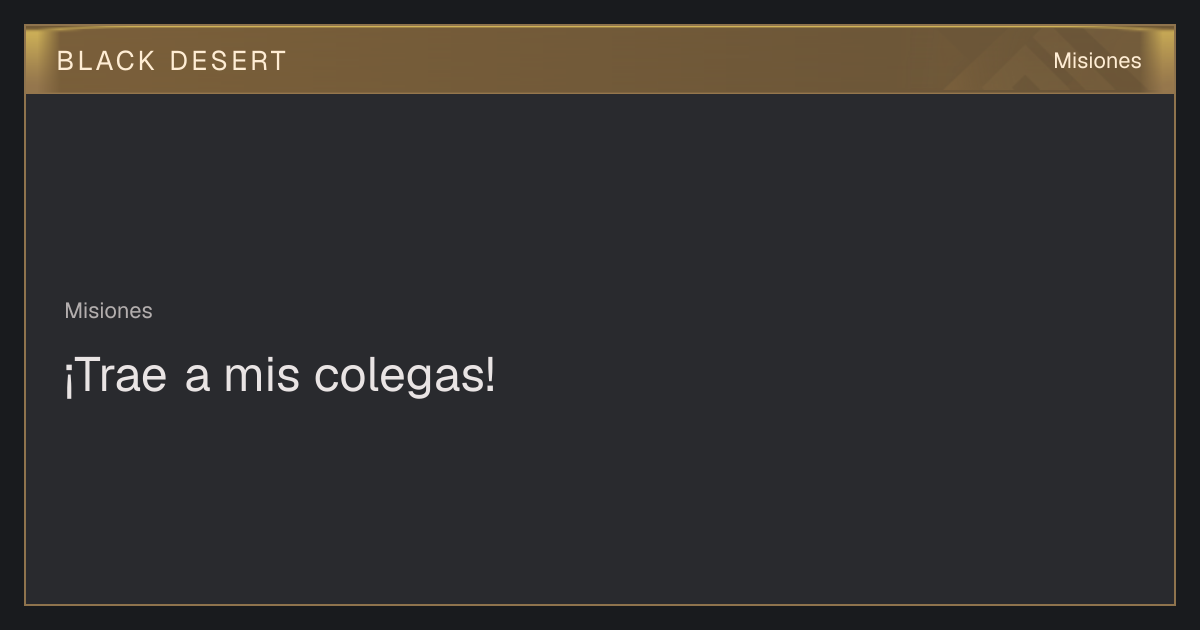Click the '¡Trae a mis colegas!' heading
Screen dimensions: 1200x630
pyautogui.click(x=280, y=377)
